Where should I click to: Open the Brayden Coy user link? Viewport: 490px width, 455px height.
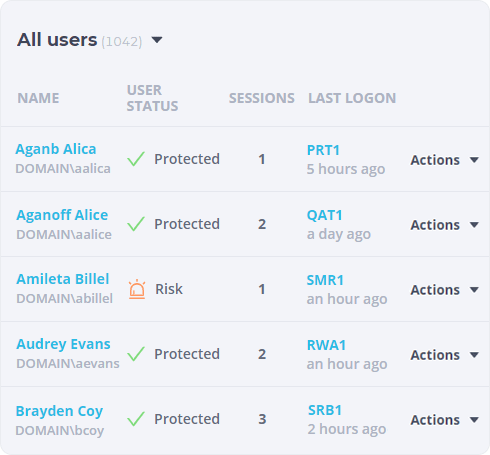(59, 411)
